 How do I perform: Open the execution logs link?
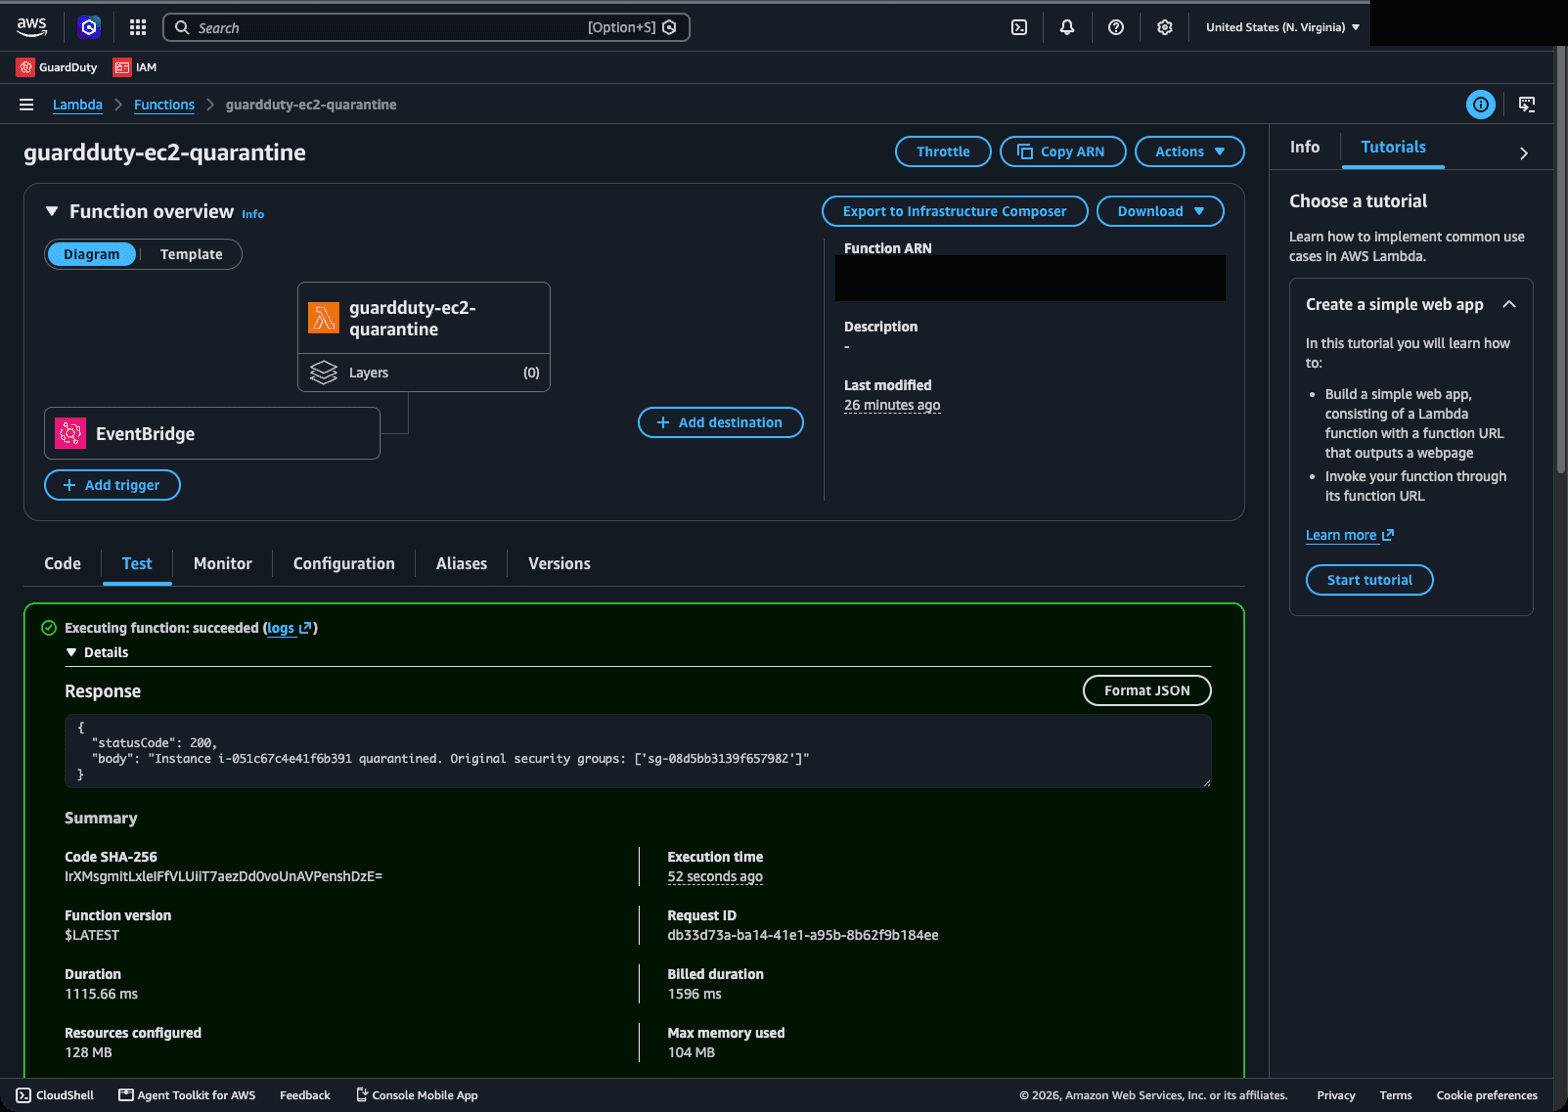[289, 628]
